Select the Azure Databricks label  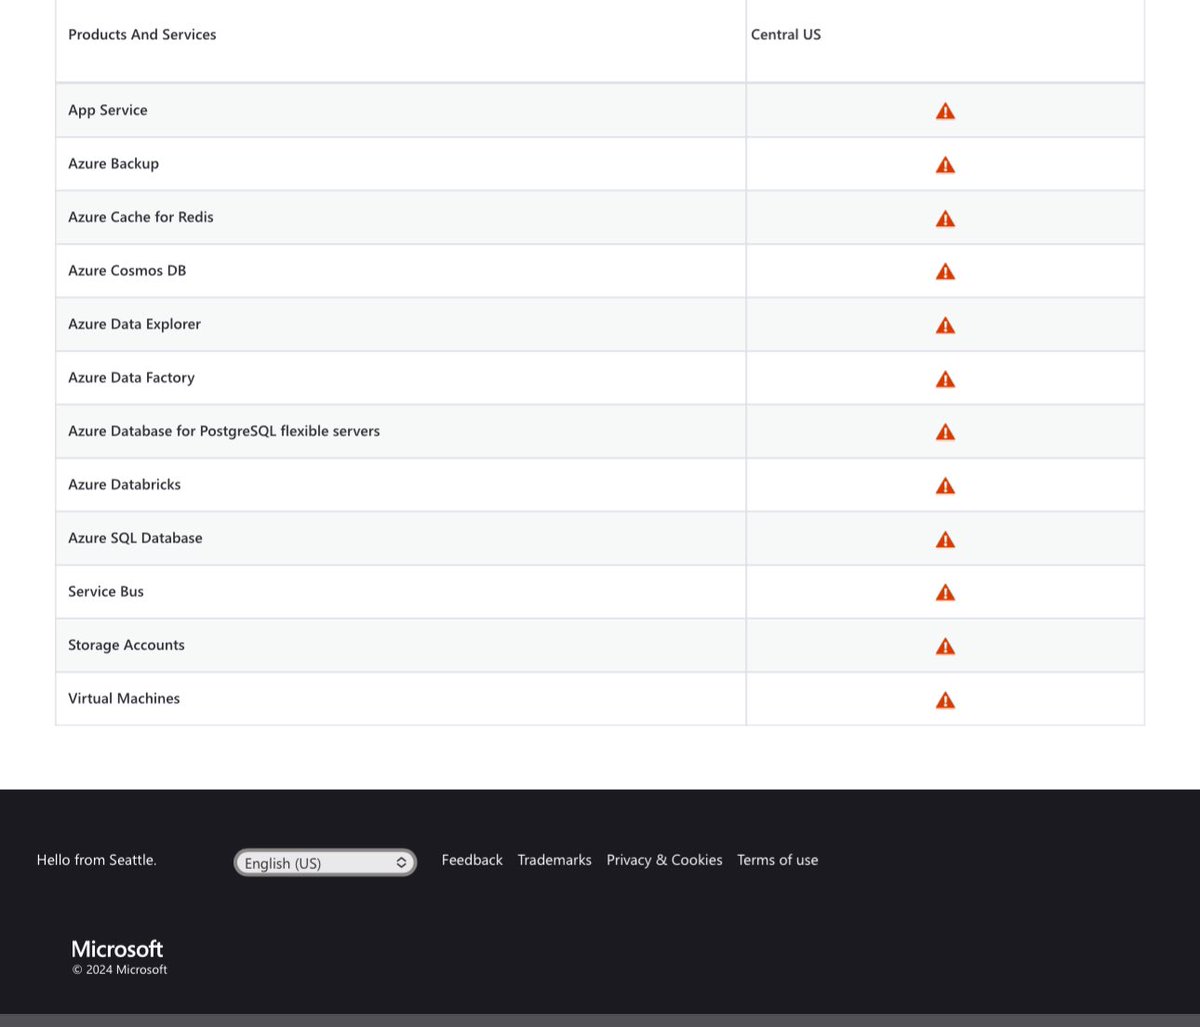[x=124, y=484]
